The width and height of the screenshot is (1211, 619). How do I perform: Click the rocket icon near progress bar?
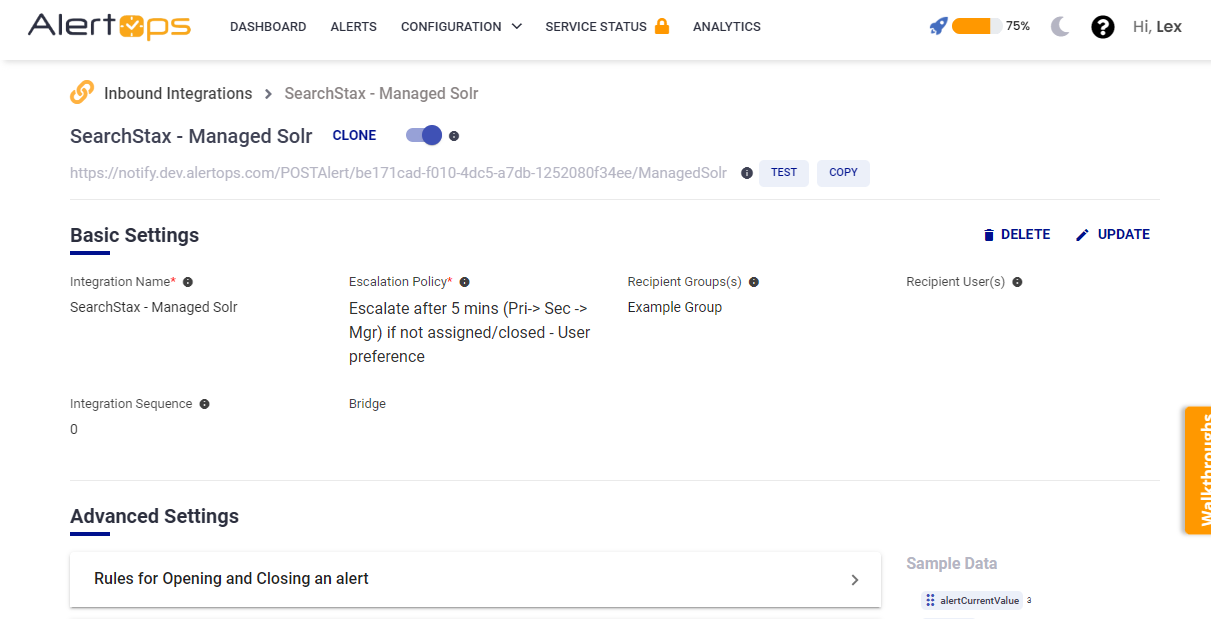[938, 27]
